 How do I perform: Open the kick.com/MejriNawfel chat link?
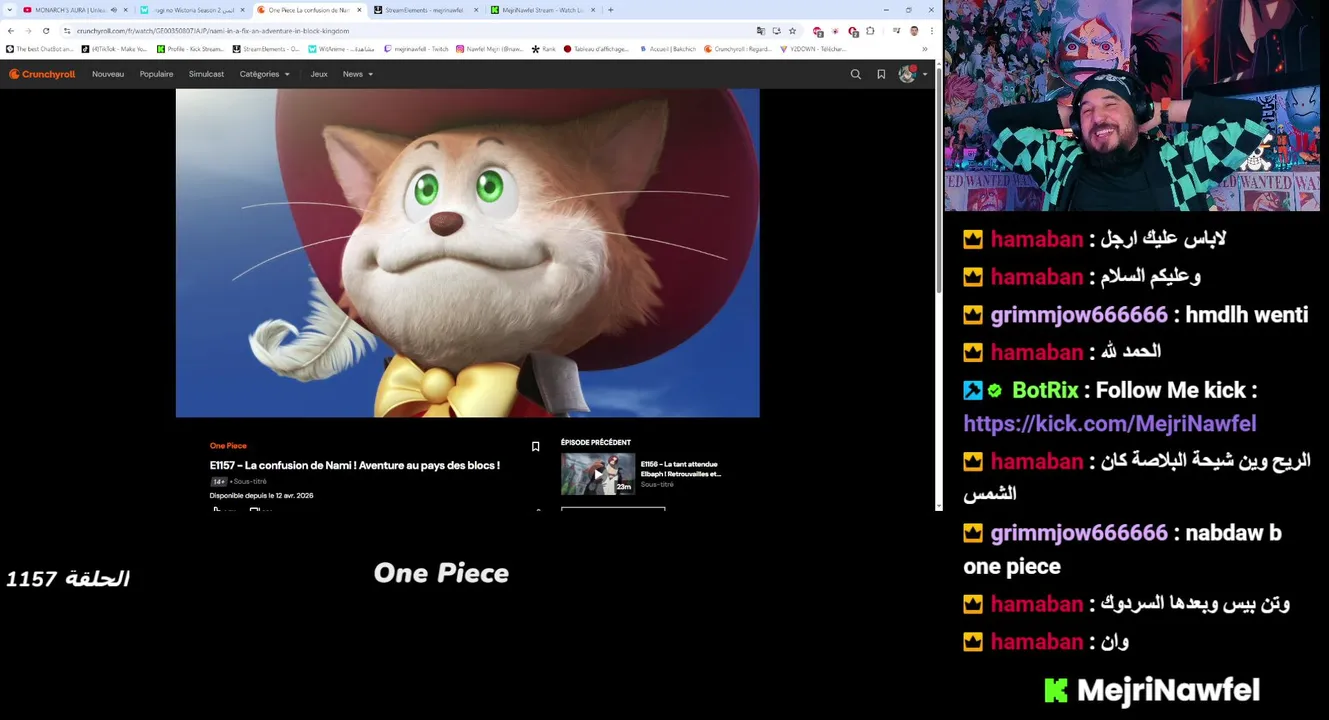pyautogui.click(x=1109, y=423)
